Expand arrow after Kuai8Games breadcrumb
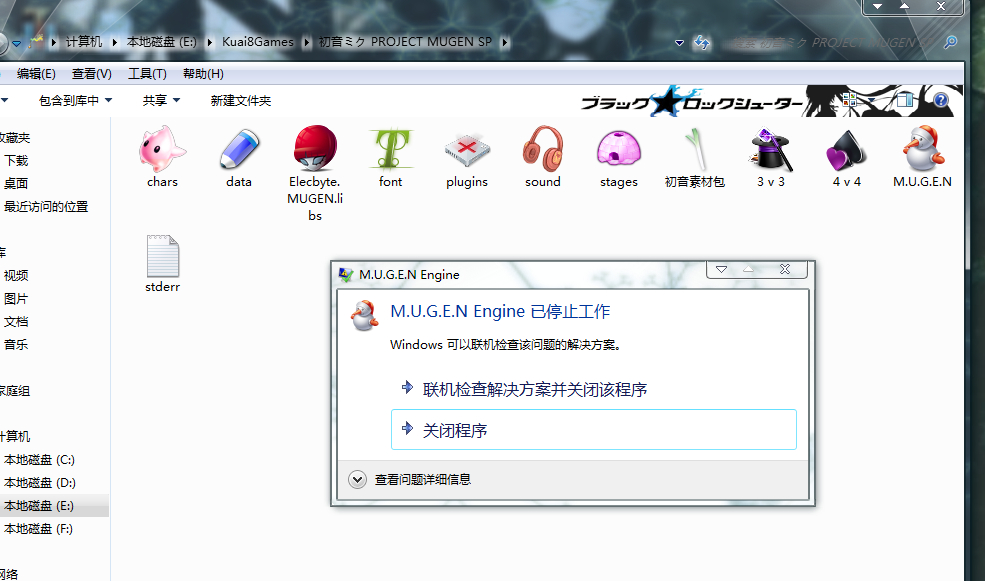Image resolution: width=985 pixels, height=581 pixels. (x=307, y=42)
